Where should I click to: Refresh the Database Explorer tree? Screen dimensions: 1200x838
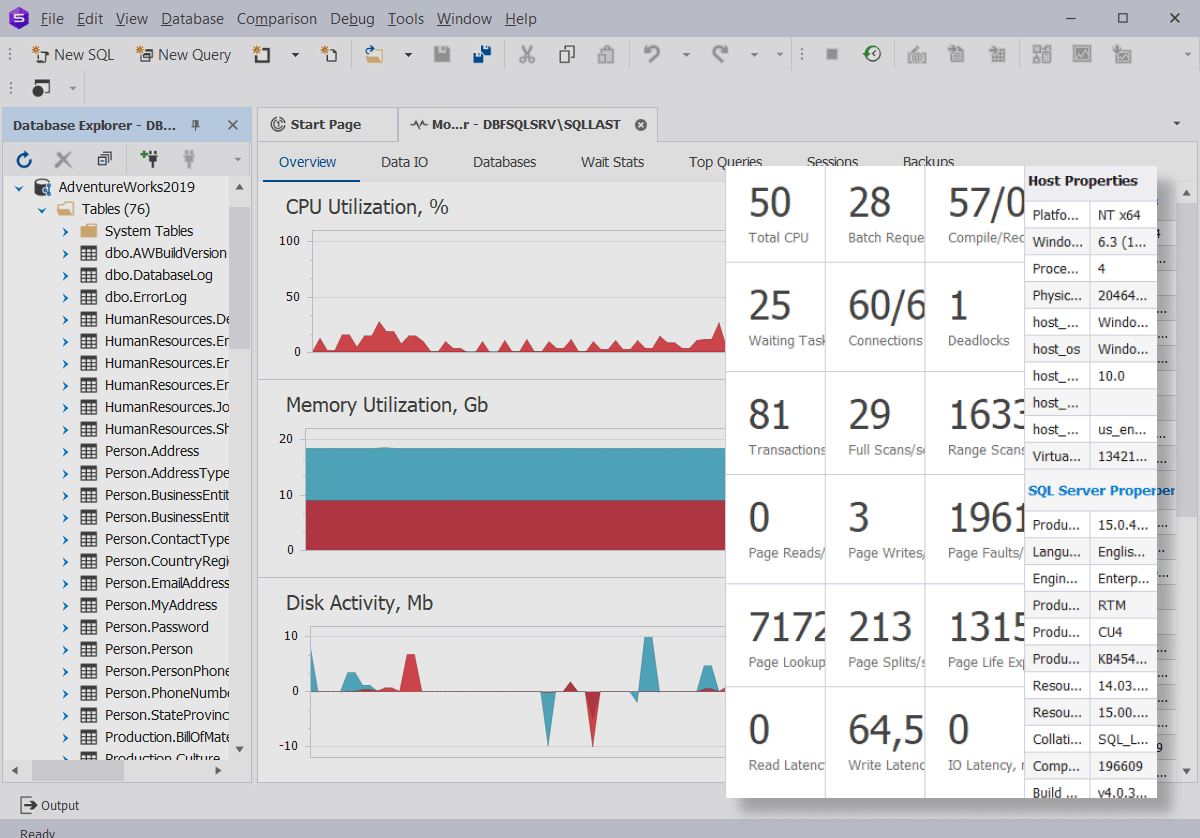pyautogui.click(x=22, y=158)
